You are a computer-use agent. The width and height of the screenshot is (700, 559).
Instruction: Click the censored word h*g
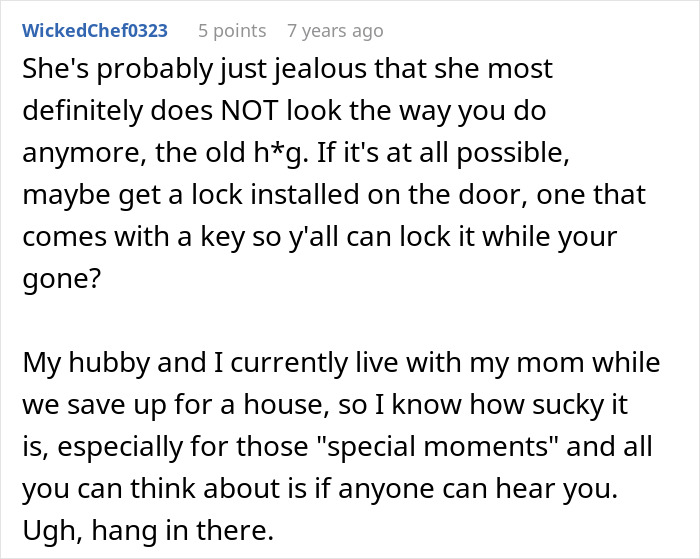pyautogui.click(x=281, y=153)
